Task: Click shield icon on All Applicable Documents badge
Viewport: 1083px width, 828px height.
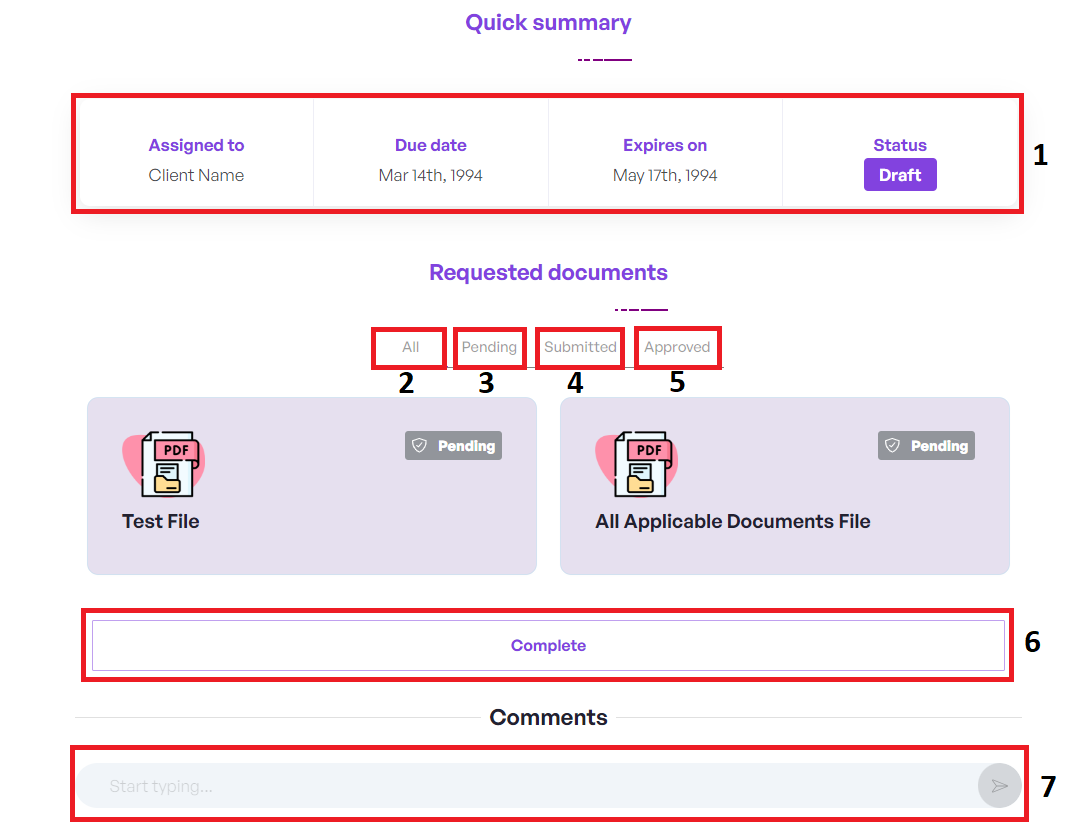Action: (893, 446)
